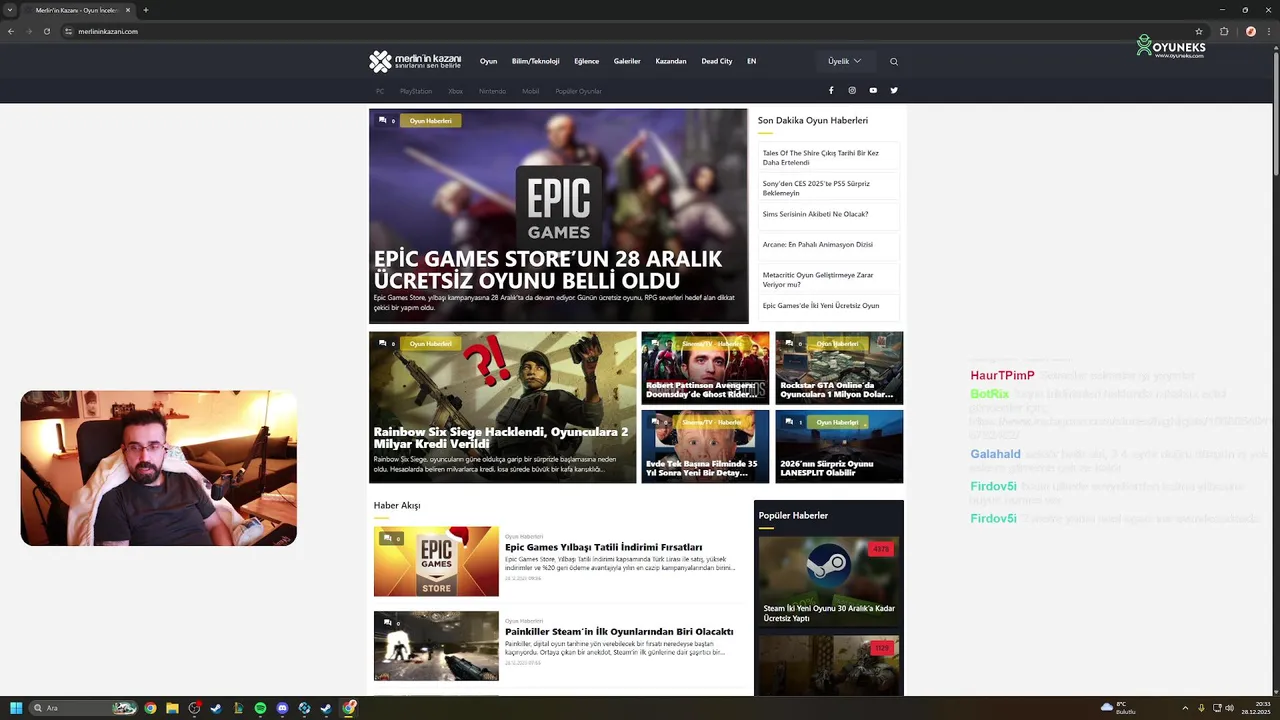
Task: Select the Xbox sub-menu
Action: point(455,91)
